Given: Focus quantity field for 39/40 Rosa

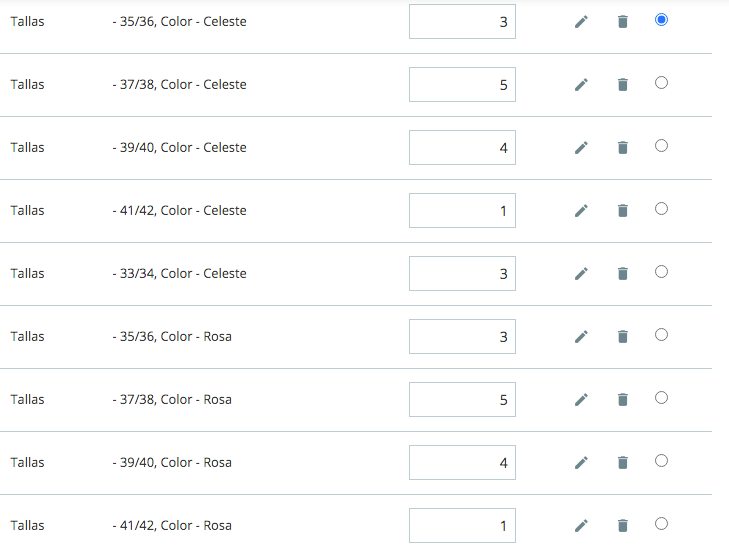Looking at the screenshot, I should tap(462, 463).
